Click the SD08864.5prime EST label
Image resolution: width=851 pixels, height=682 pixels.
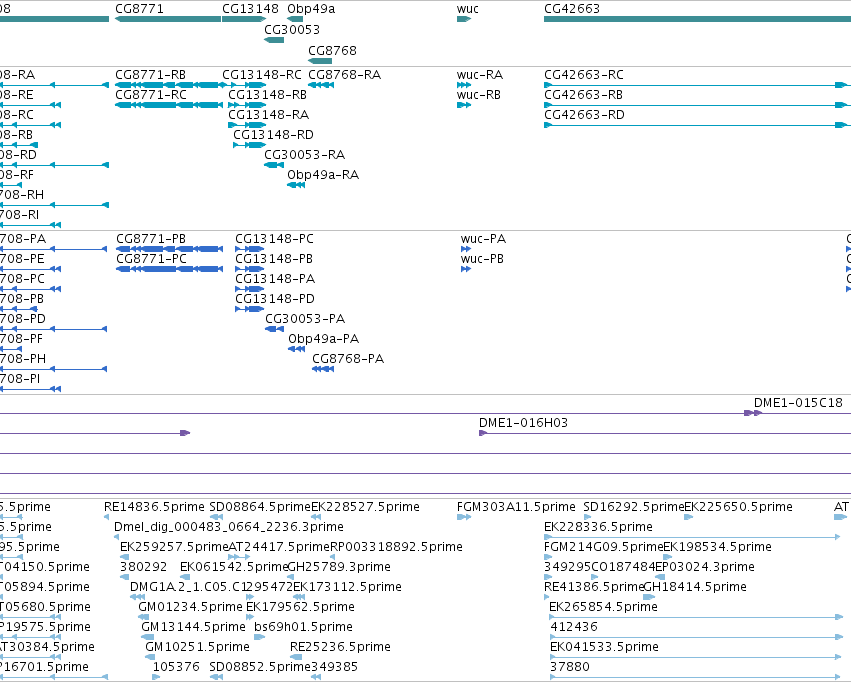pyautogui.click(x=260, y=507)
